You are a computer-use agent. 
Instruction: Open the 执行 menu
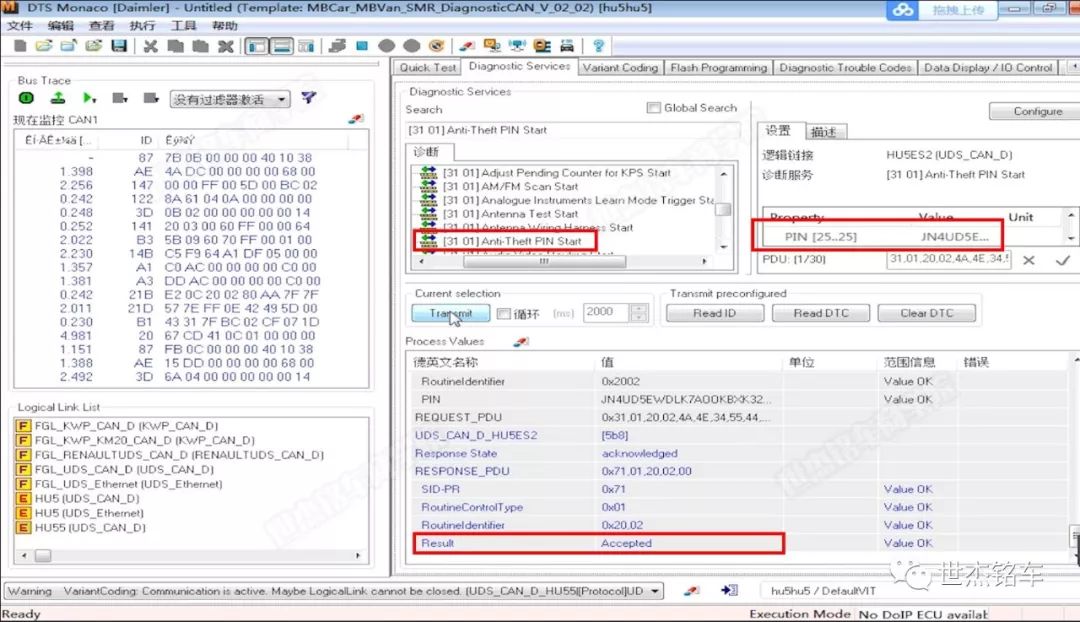point(142,26)
